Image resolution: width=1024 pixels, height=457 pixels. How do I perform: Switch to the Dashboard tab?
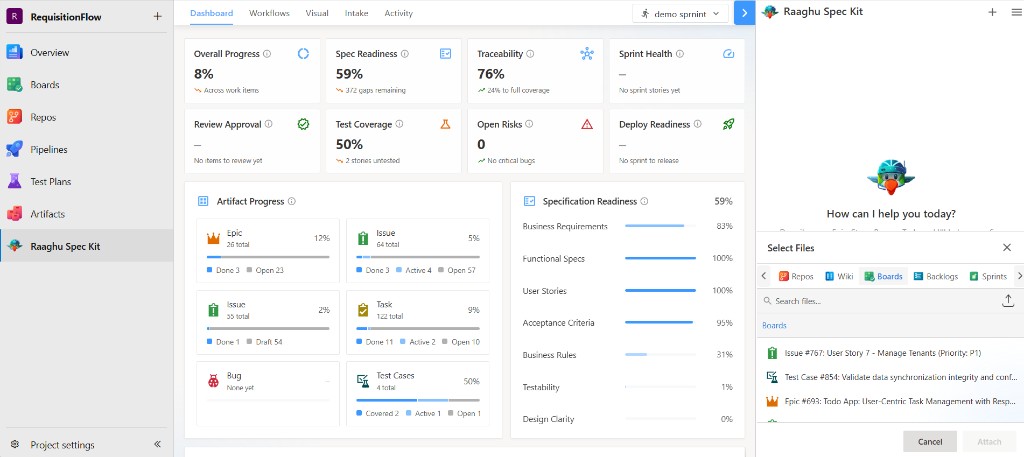point(212,13)
